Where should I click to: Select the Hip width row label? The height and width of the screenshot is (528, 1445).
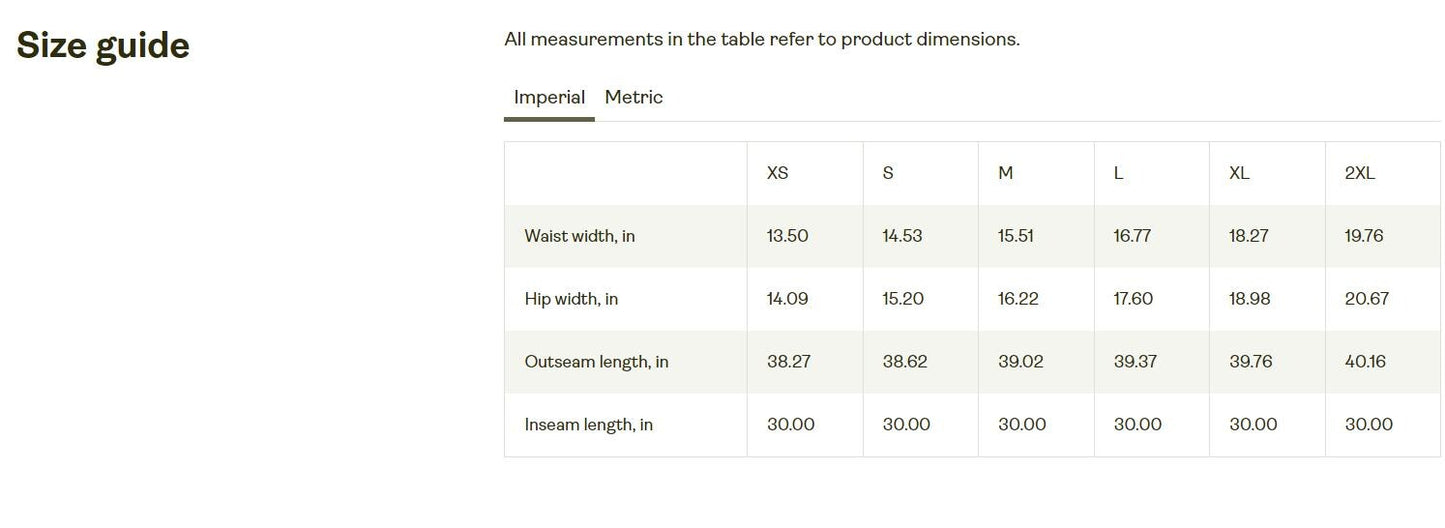click(571, 299)
